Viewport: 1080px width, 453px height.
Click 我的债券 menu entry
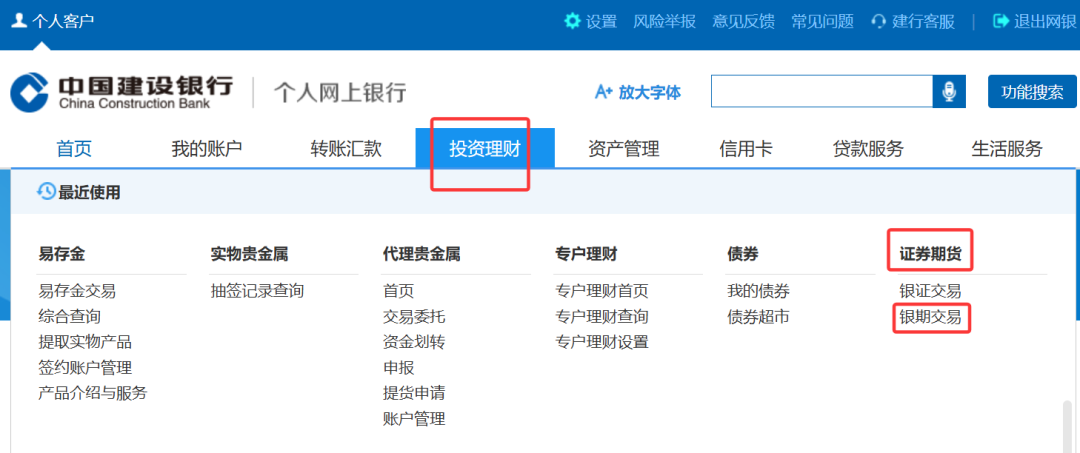point(758,291)
